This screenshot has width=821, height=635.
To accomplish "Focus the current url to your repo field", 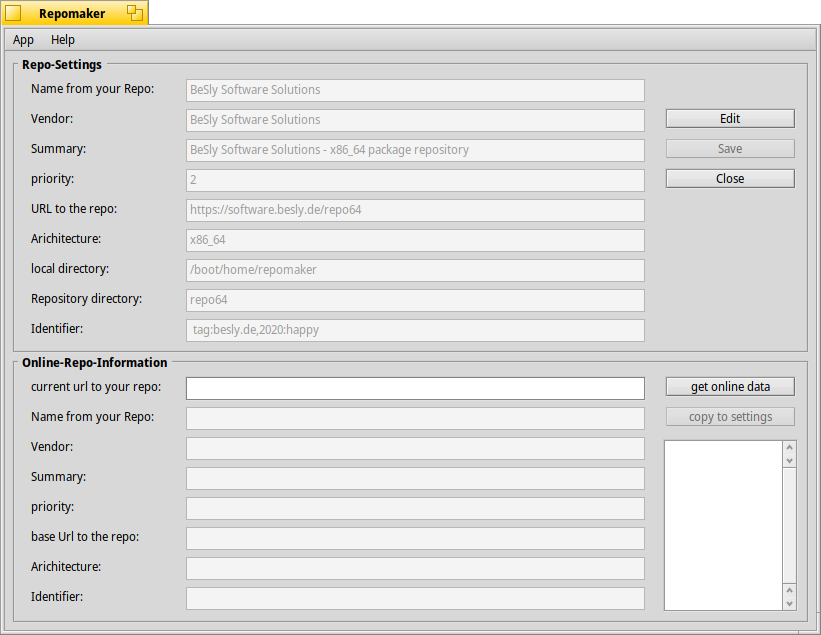I will pos(415,388).
